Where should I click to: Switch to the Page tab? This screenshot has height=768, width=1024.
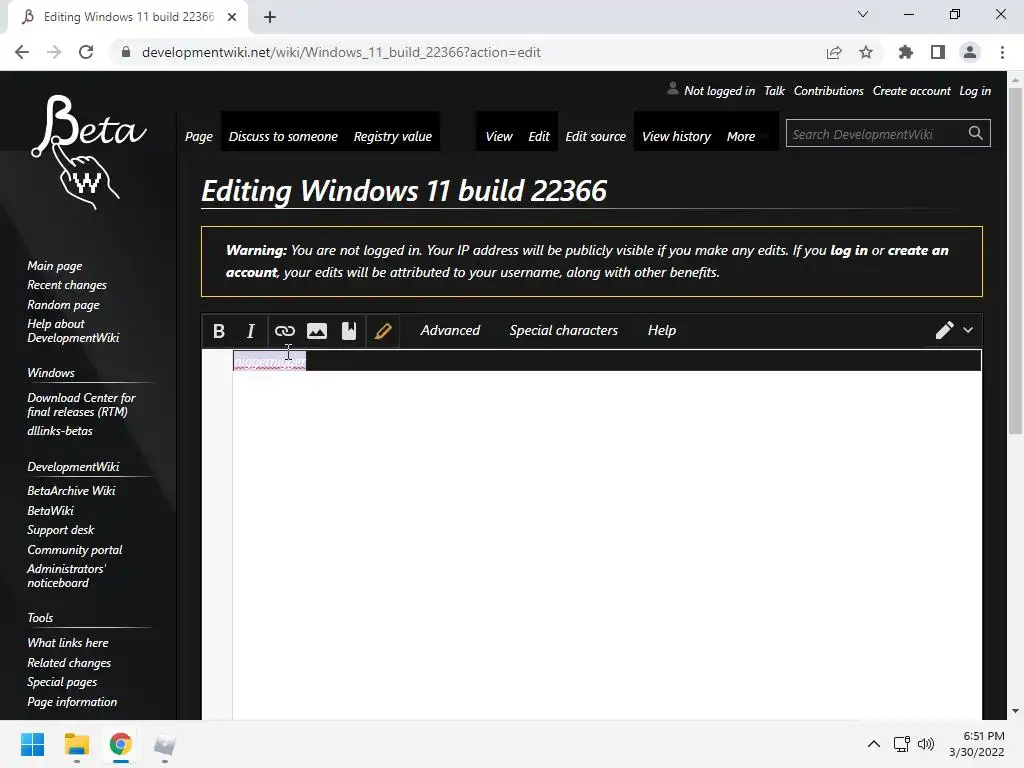[199, 136]
